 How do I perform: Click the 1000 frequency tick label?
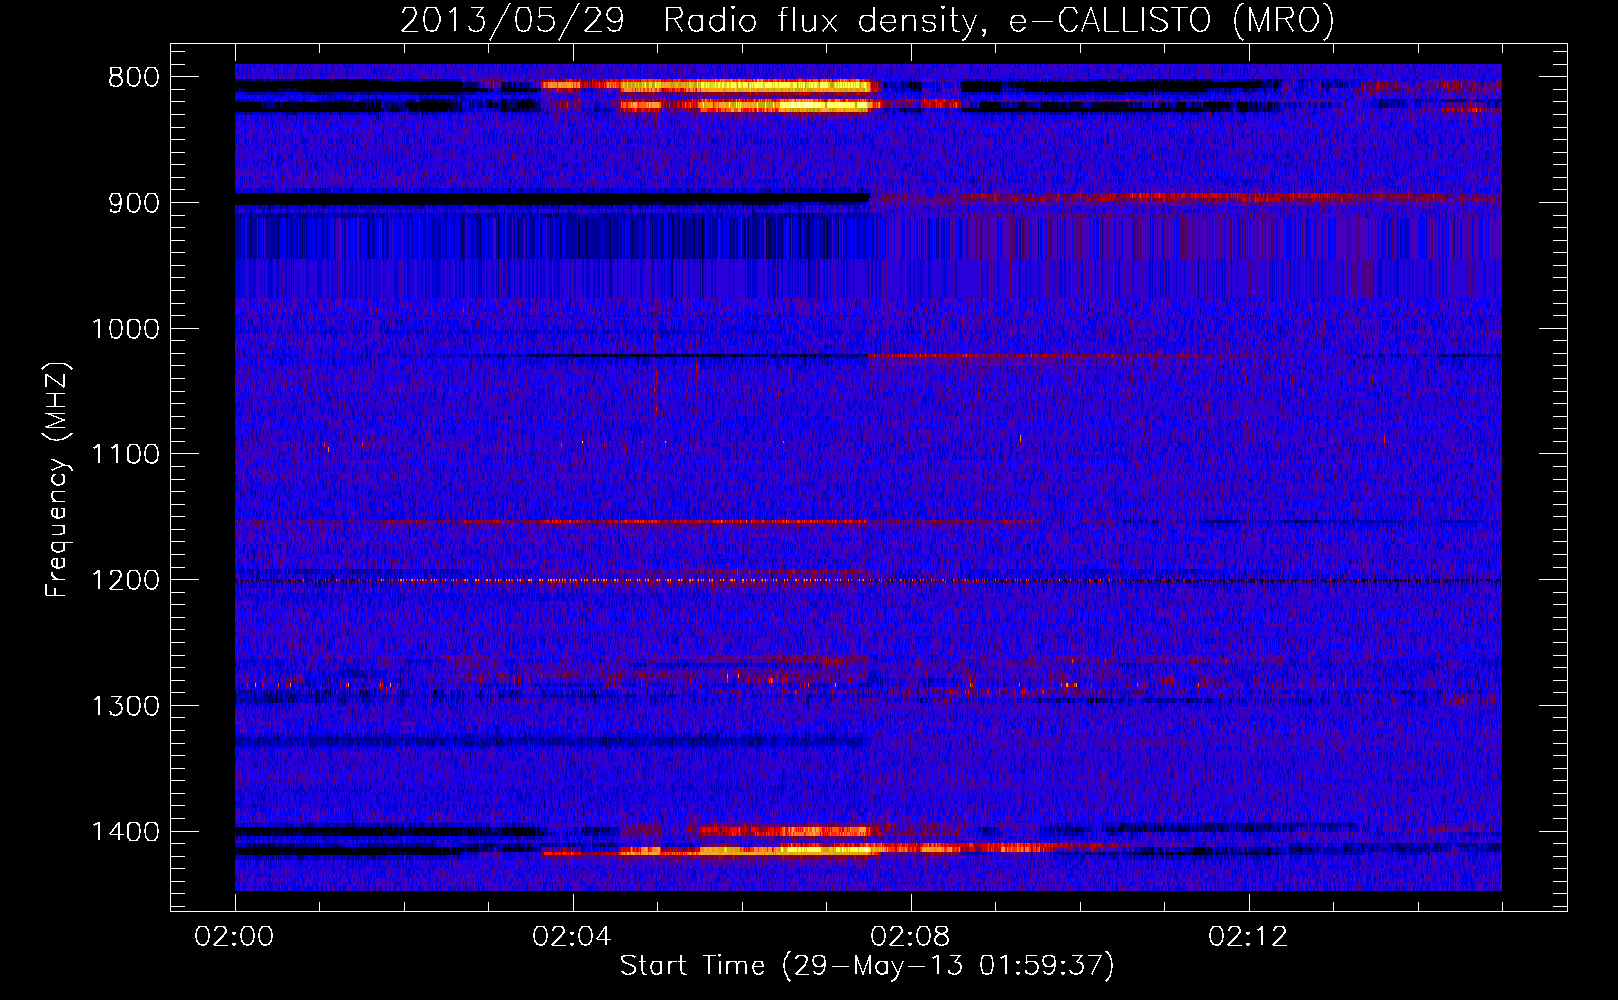pos(125,330)
